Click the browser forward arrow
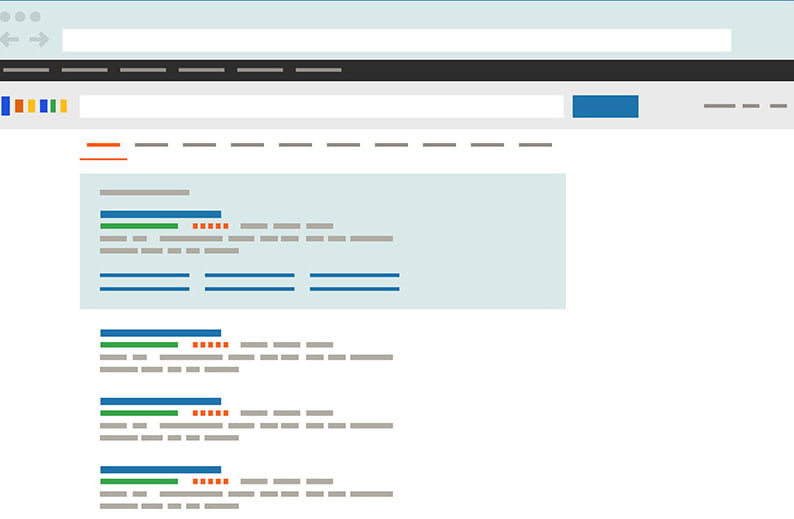 click(39, 39)
